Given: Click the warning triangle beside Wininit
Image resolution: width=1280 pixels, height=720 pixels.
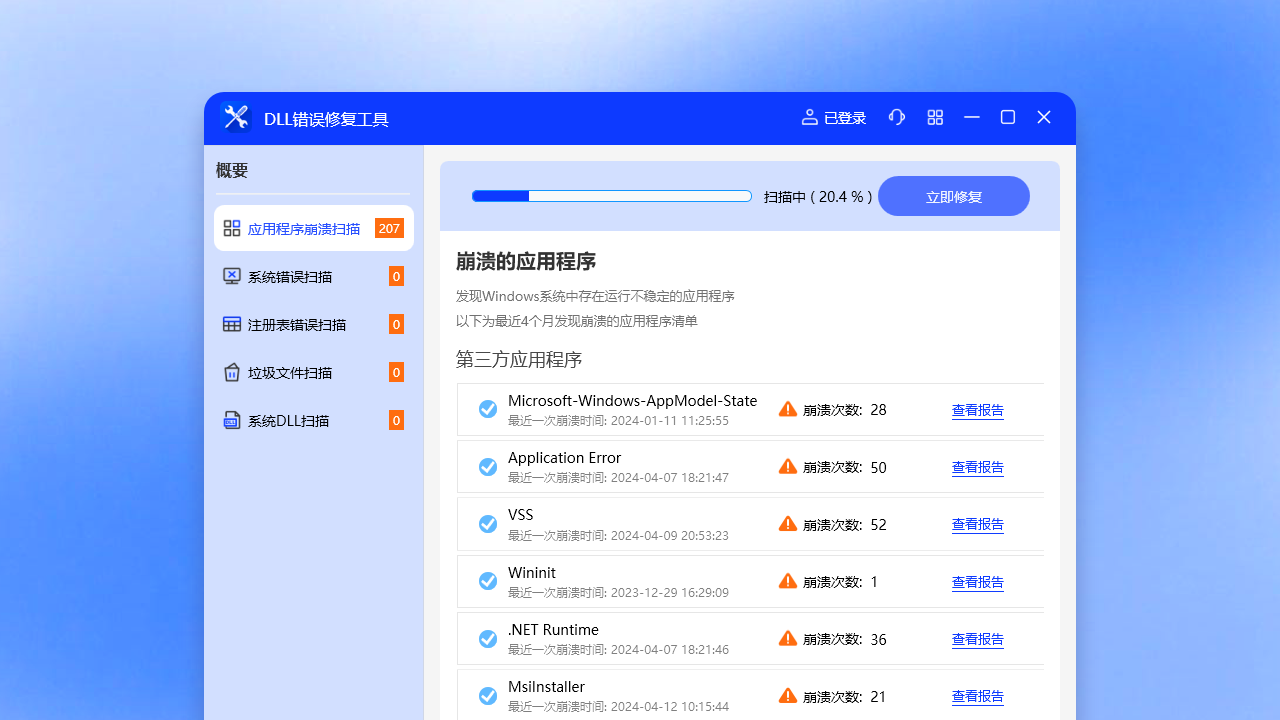Looking at the screenshot, I should pyautogui.click(x=787, y=580).
